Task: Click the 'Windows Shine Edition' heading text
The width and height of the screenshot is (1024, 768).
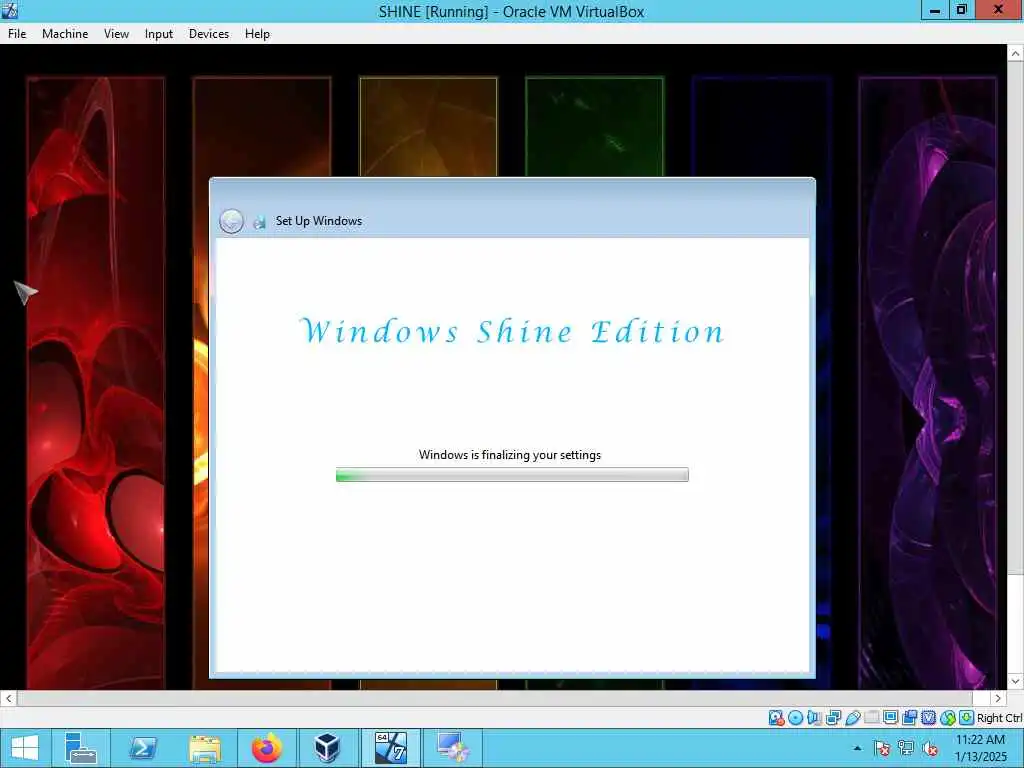Action: click(512, 331)
